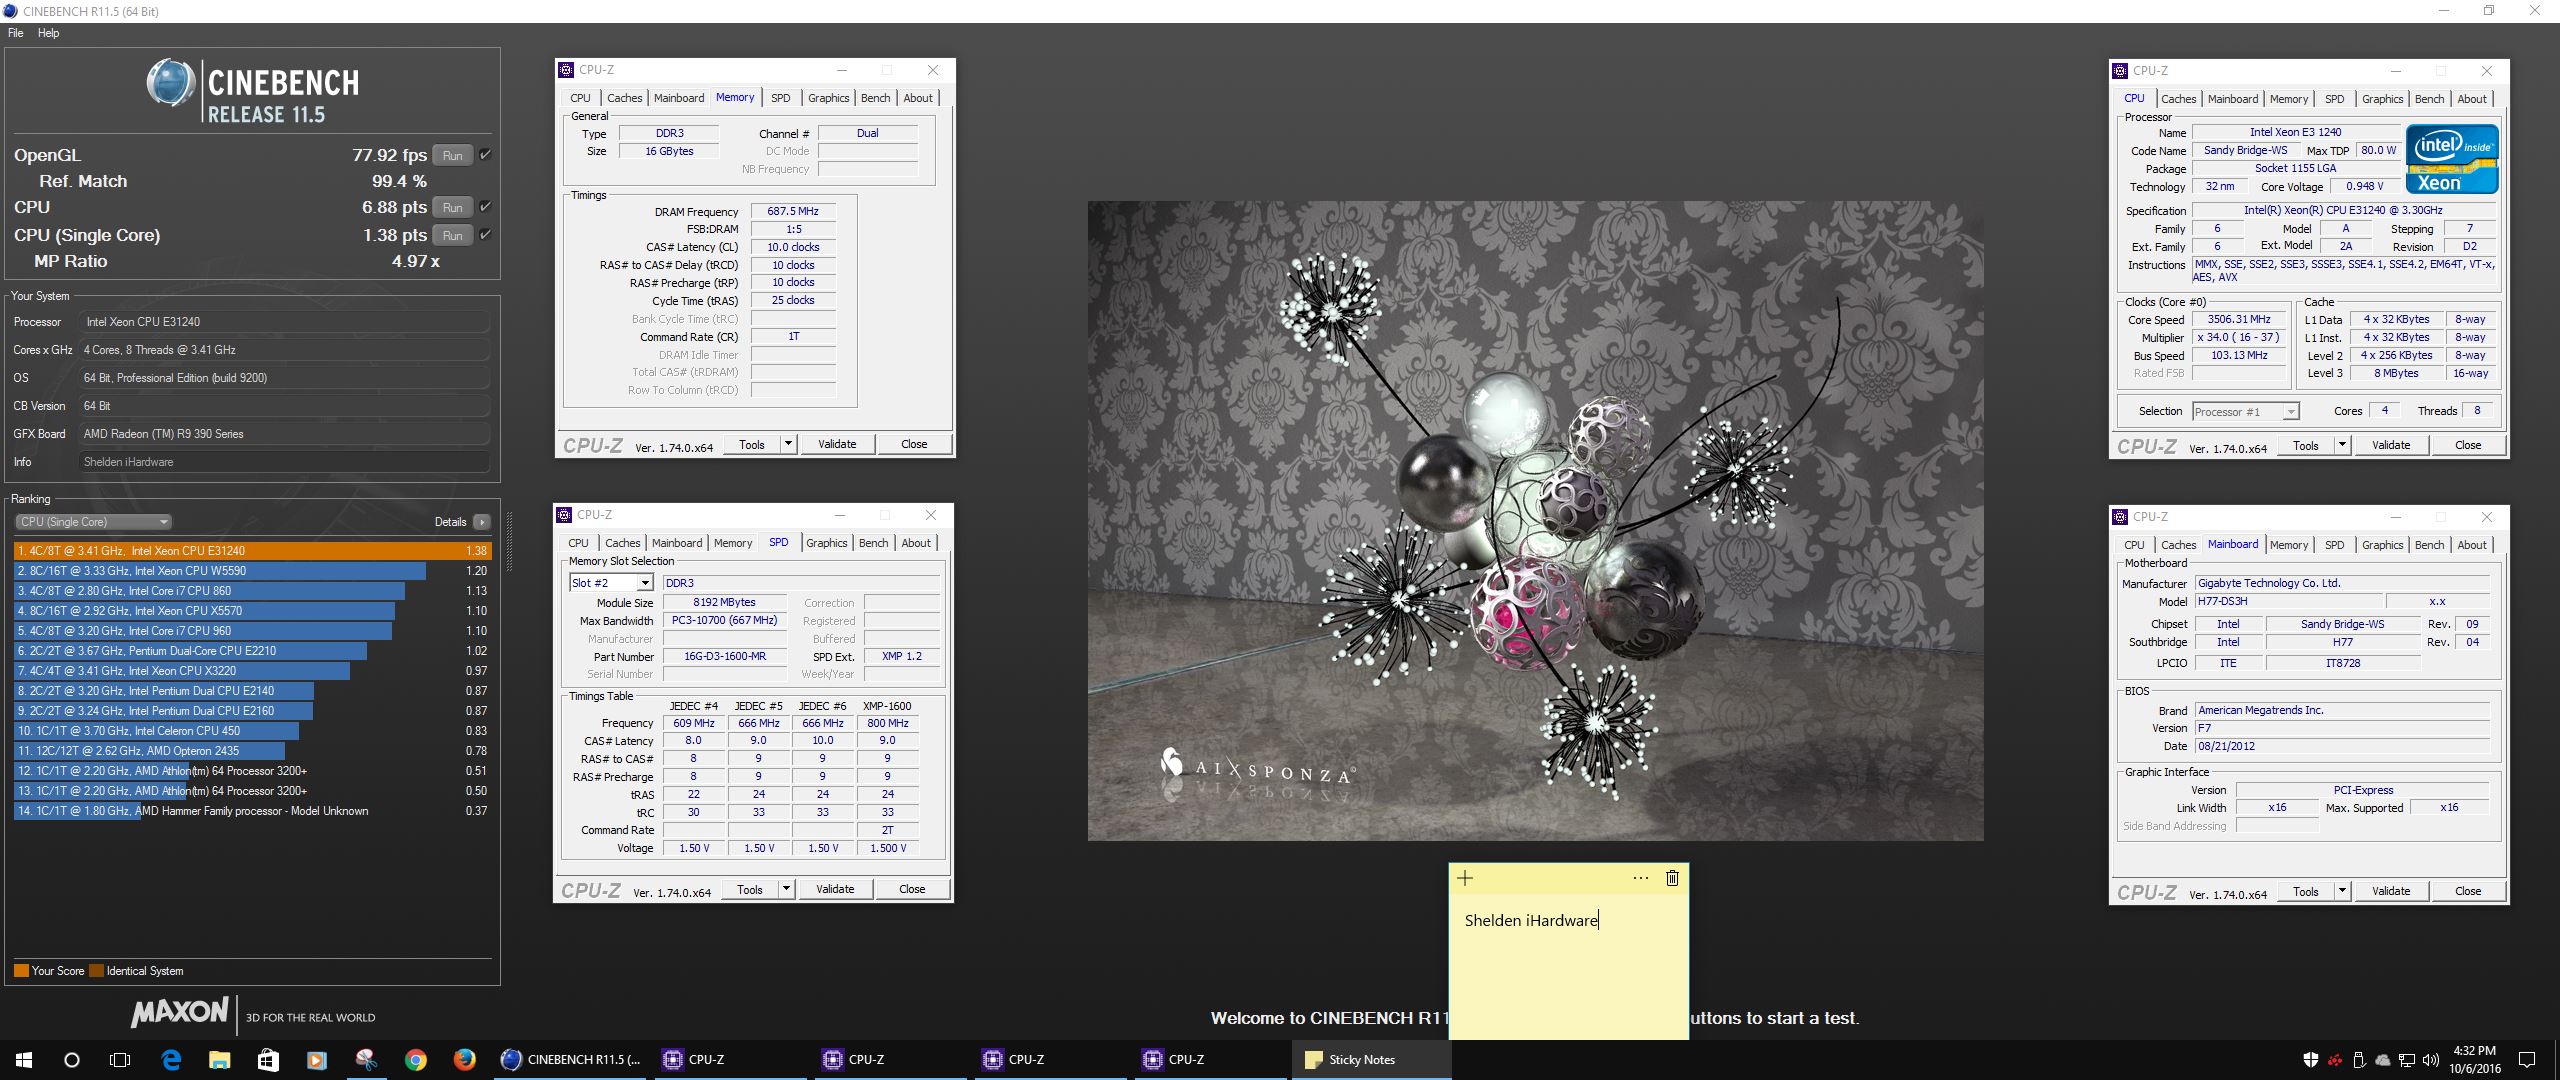Select ranking row AMD Opteron 2435
Viewport: 2560px width, 1080px height.
252,751
